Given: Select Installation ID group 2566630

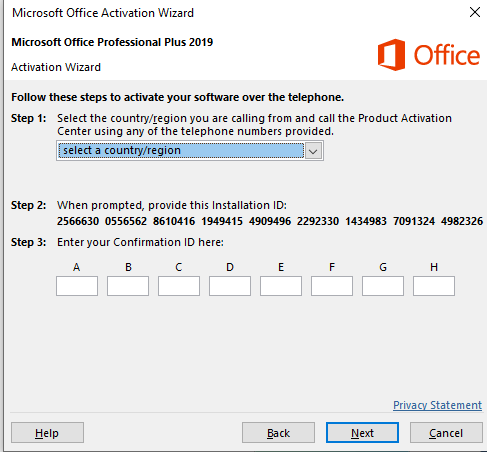Looking at the screenshot, I should click(78, 221).
